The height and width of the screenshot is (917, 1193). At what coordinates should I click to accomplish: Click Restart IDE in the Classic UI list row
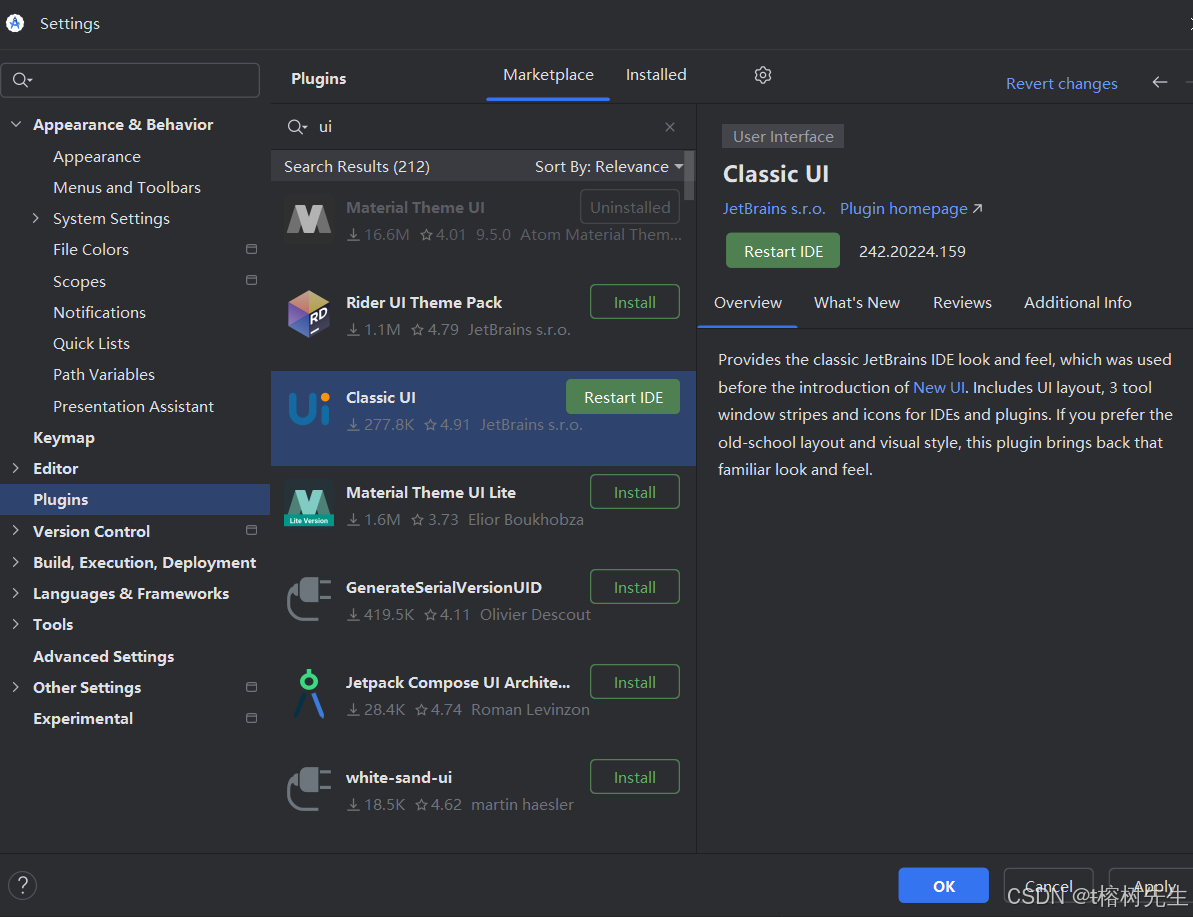click(x=623, y=397)
